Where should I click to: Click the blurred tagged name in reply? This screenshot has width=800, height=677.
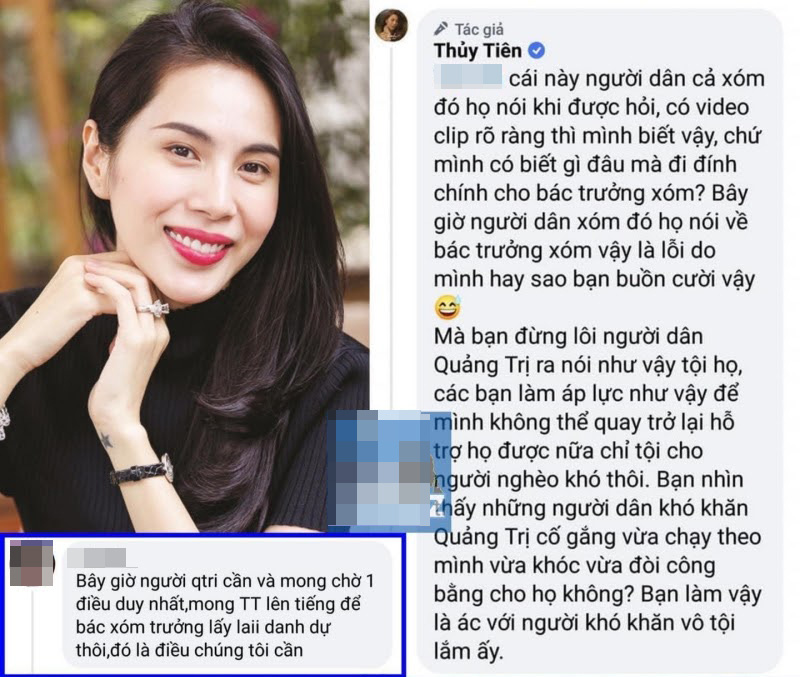468,77
